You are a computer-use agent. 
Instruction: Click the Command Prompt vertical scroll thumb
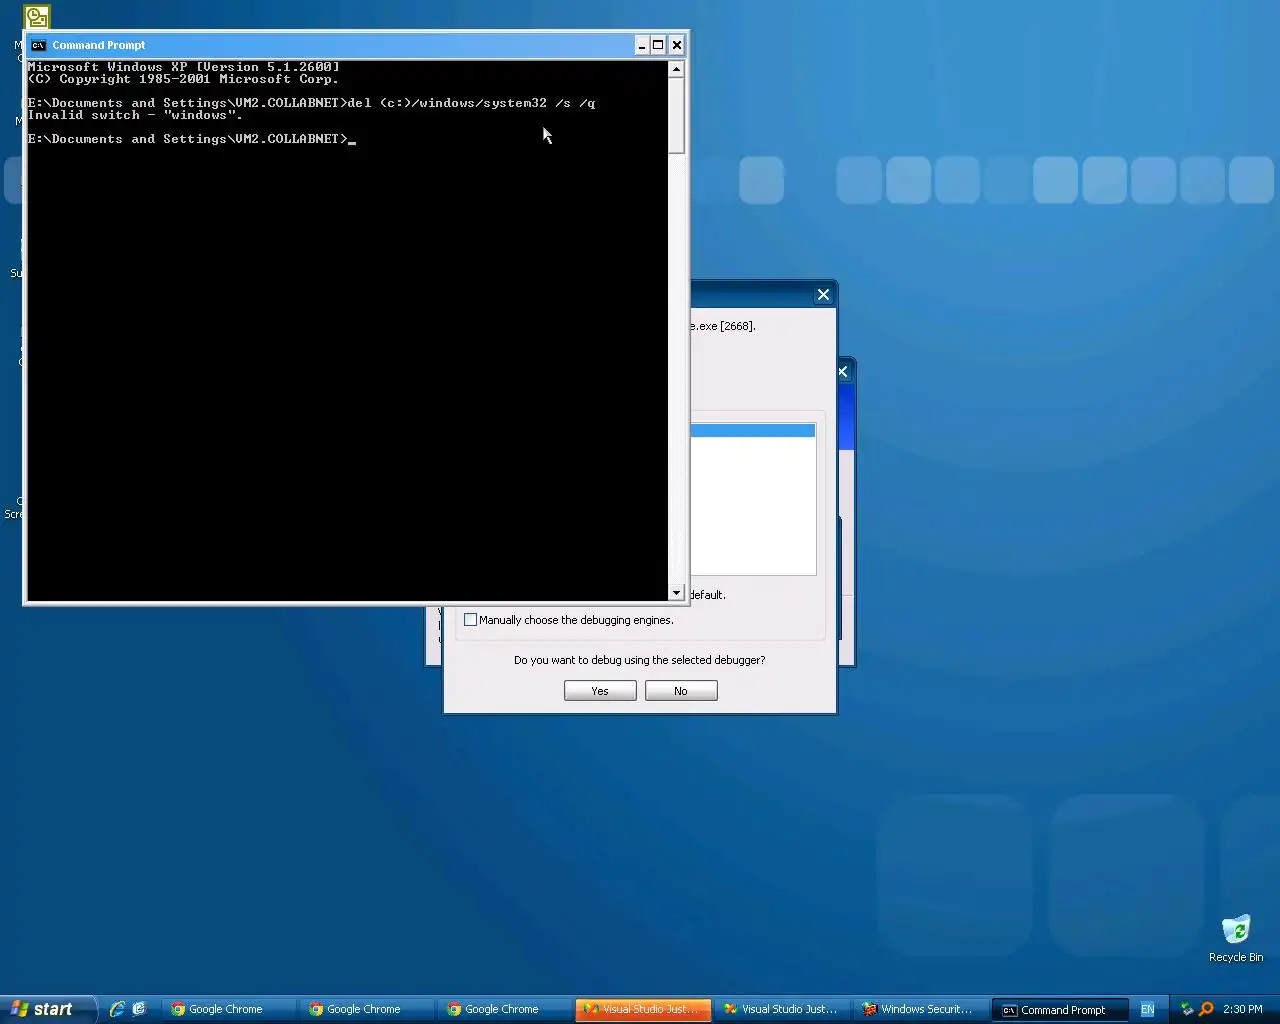pyautogui.click(x=677, y=116)
